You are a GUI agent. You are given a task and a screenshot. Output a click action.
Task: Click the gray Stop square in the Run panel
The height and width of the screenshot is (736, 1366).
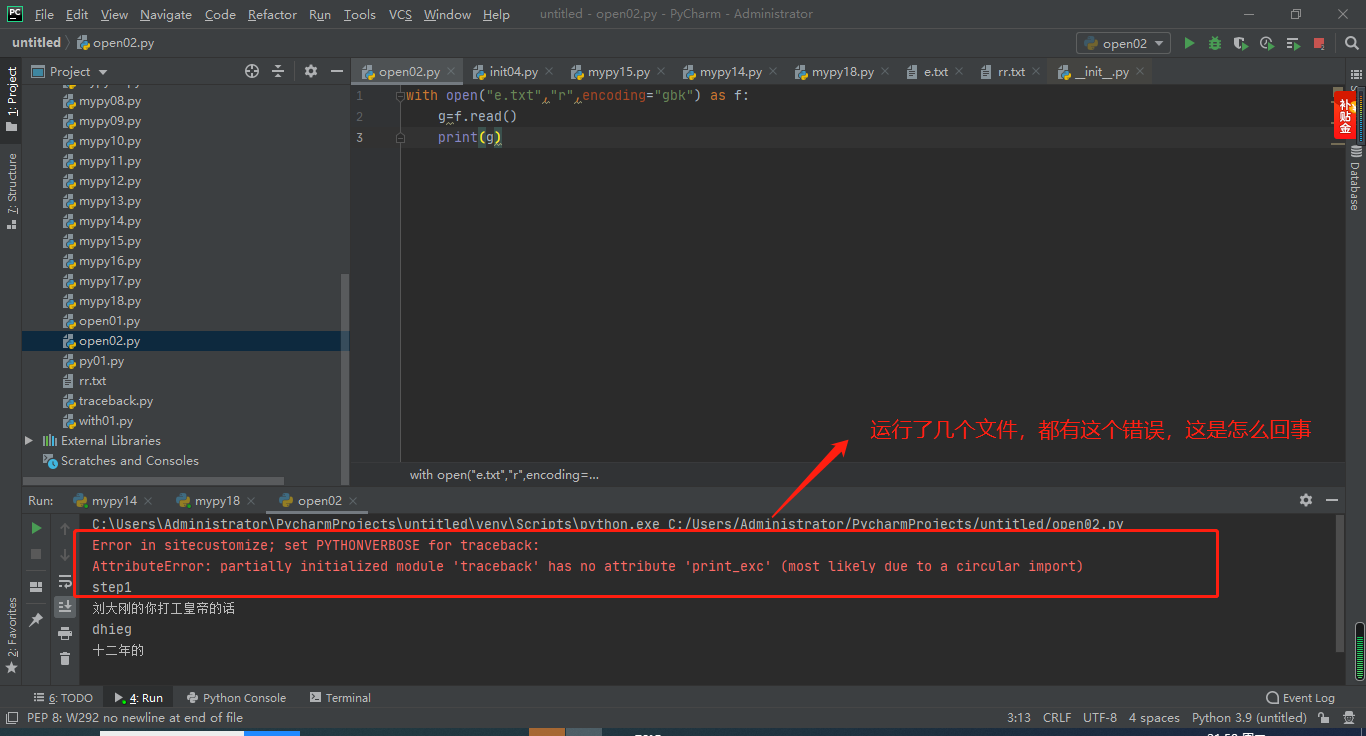[x=36, y=553]
